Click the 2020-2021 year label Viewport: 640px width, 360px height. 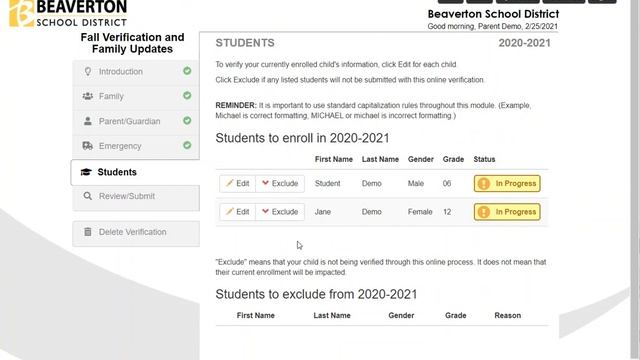click(524, 43)
